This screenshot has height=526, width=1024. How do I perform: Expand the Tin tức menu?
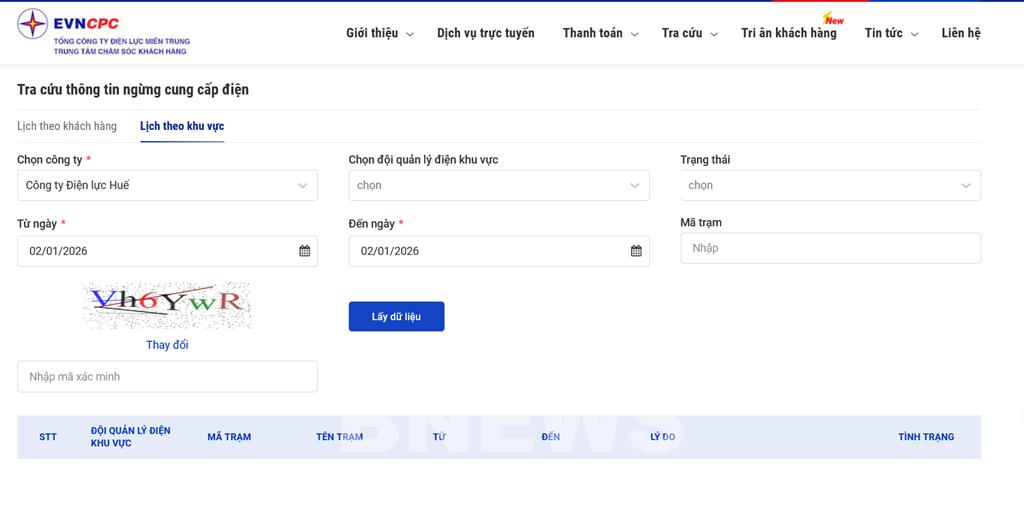tap(889, 33)
